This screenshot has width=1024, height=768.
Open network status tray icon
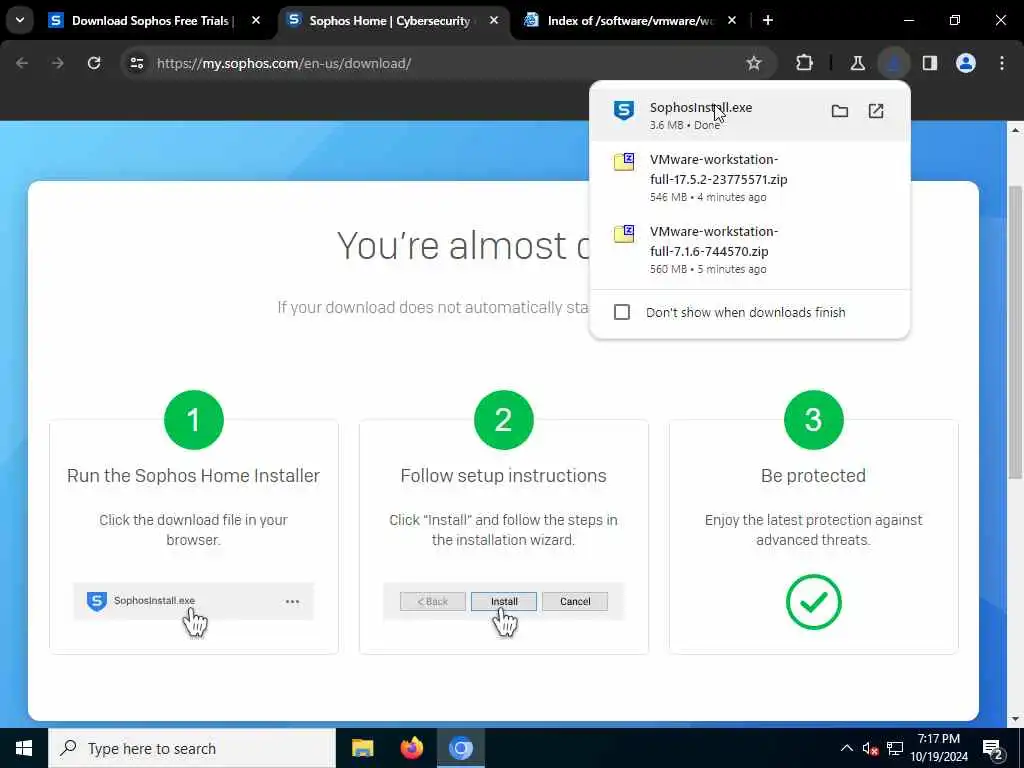[895, 748]
